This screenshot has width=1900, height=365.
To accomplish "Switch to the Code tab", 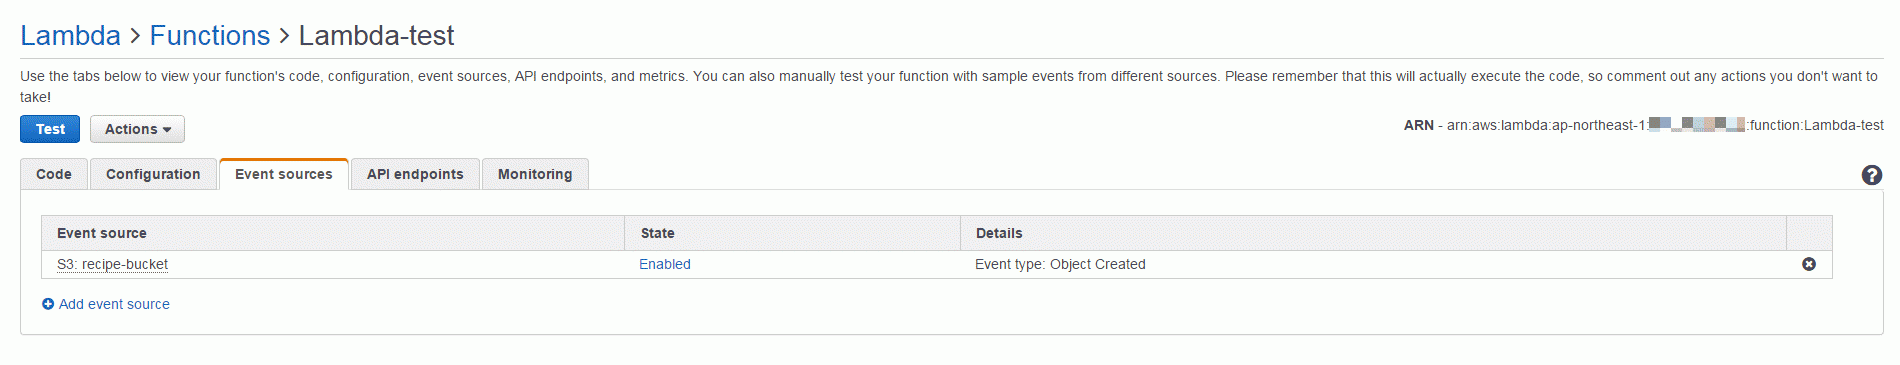I will 54,174.
